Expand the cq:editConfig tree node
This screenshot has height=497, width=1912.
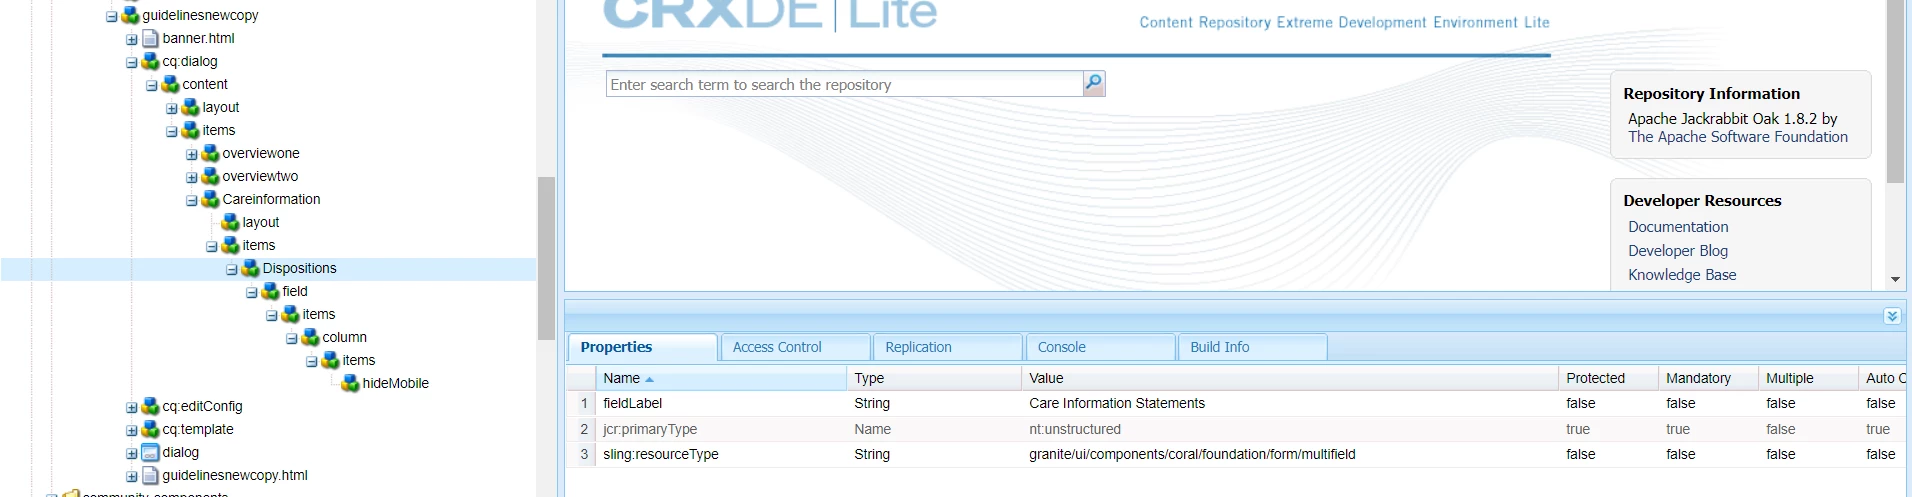132,407
